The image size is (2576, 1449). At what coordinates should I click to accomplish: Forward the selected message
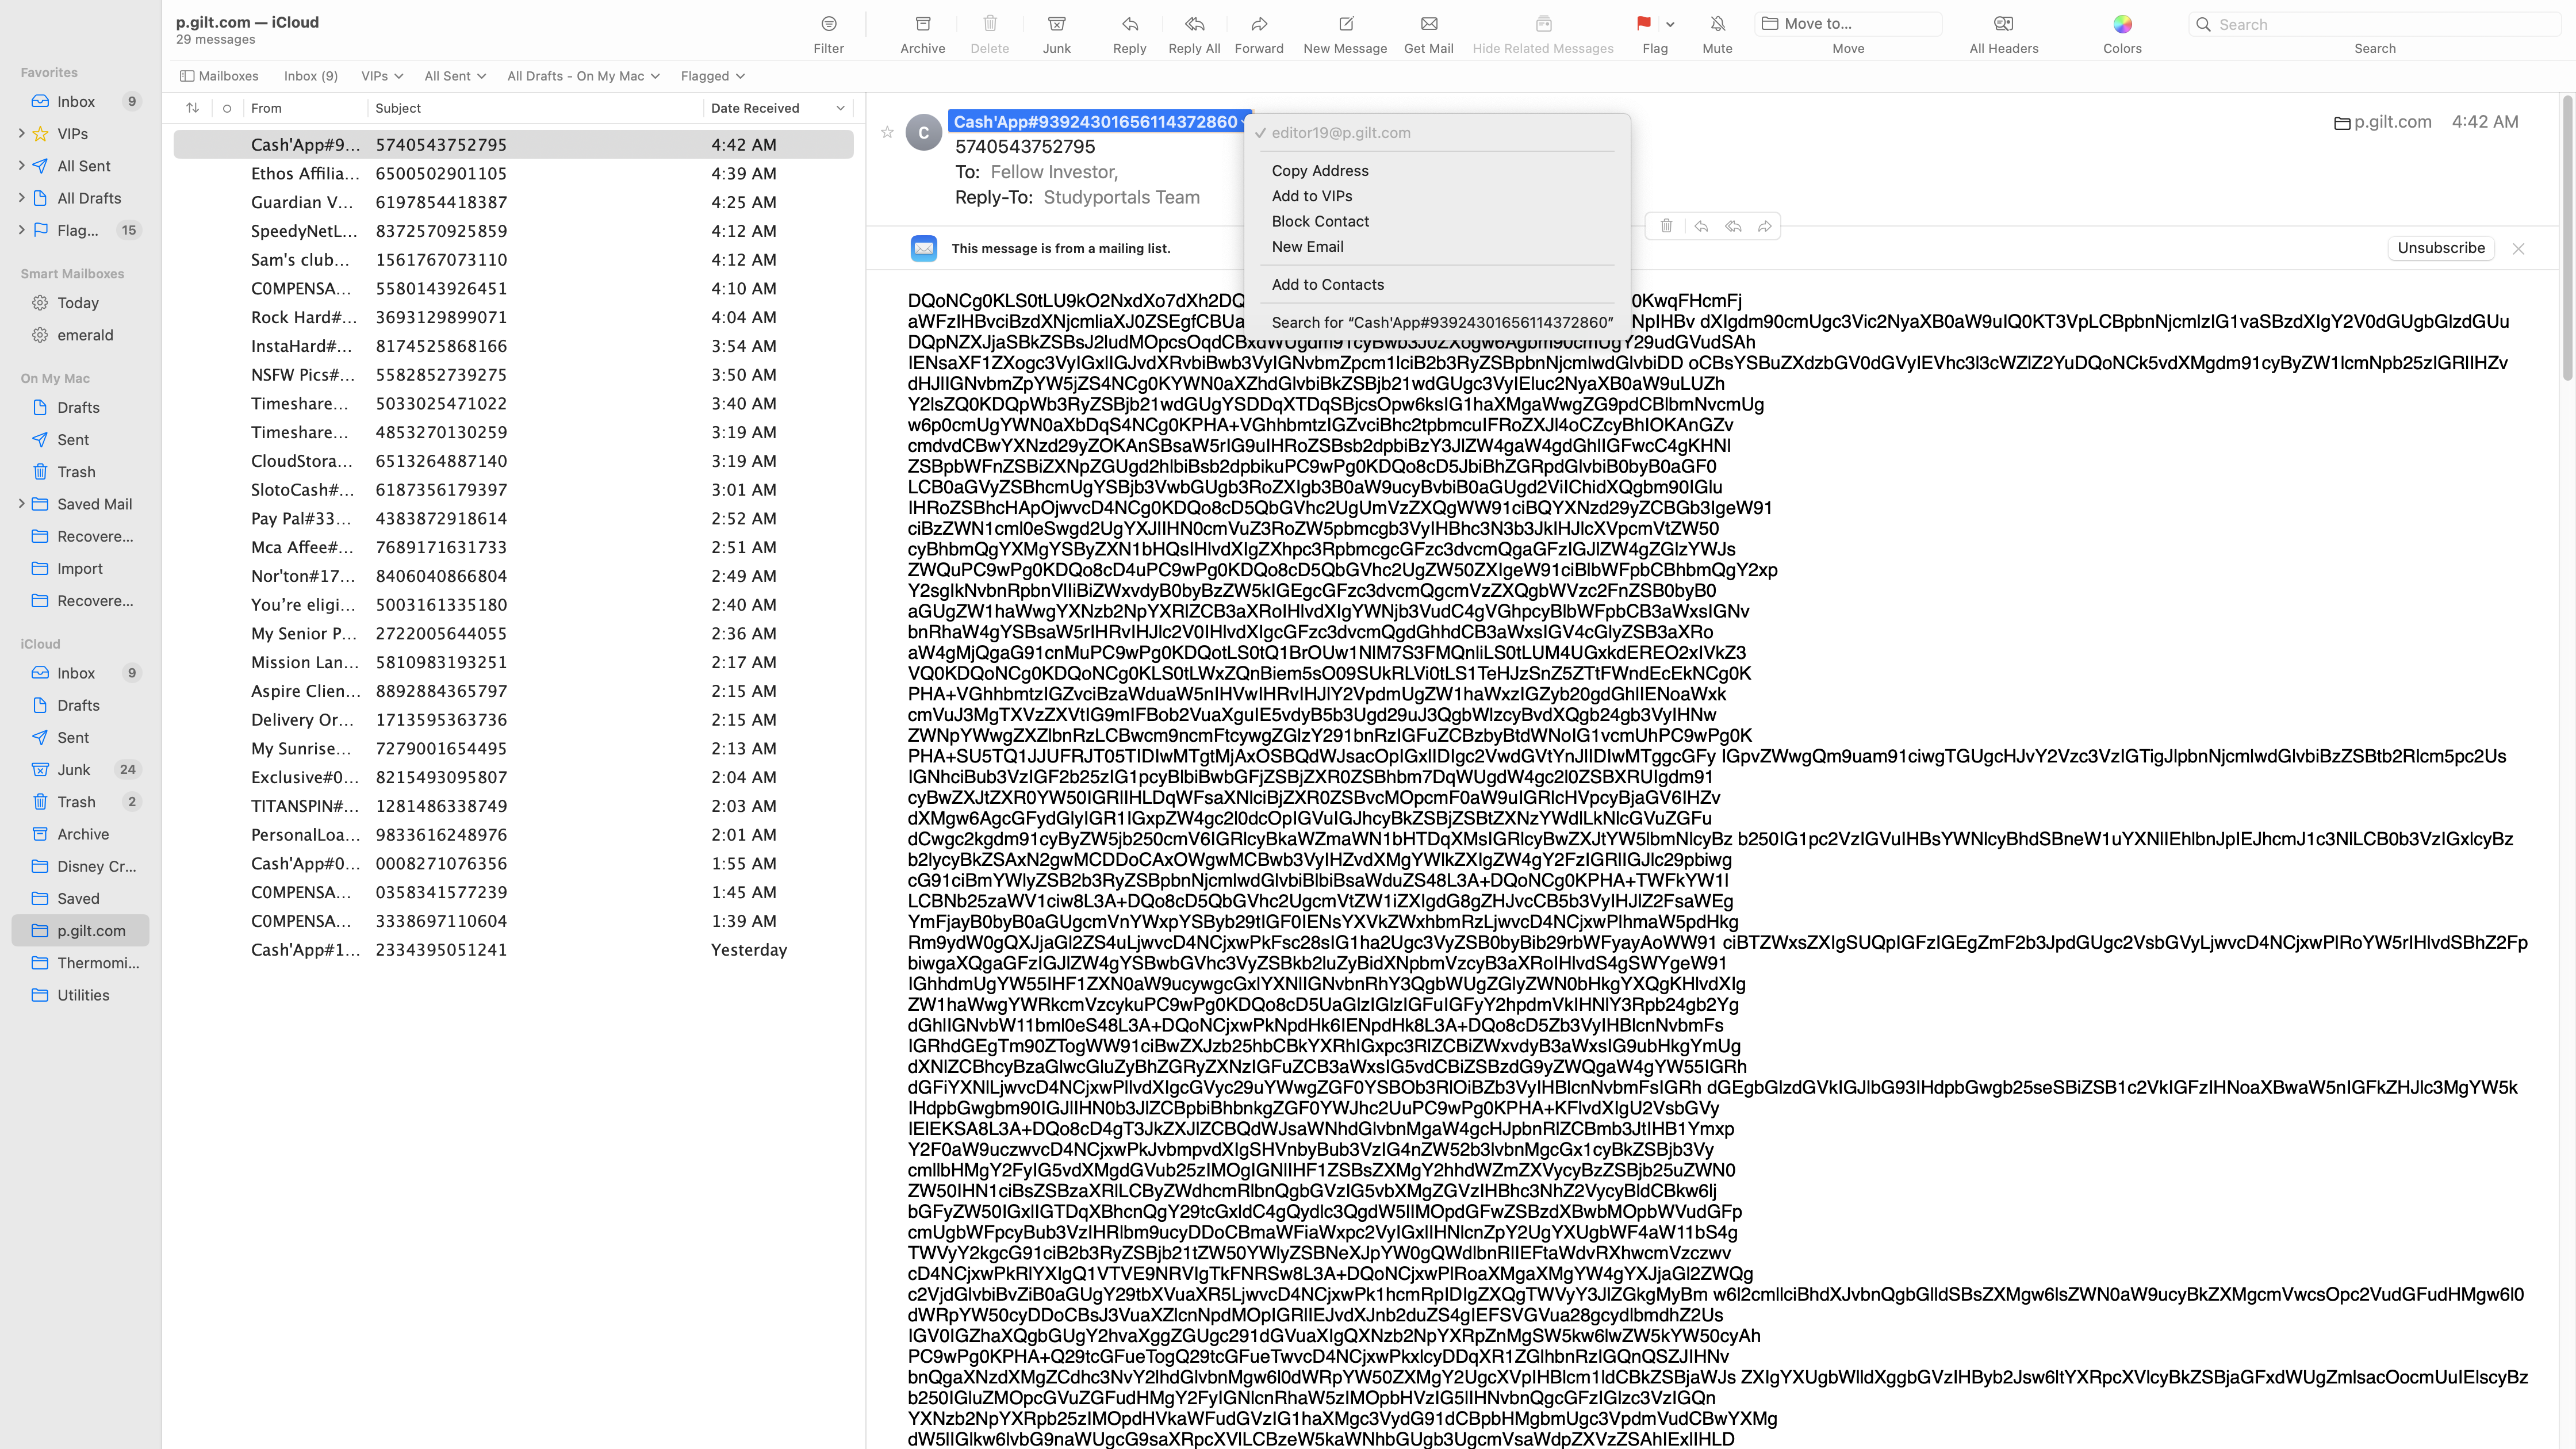(x=1259, y=24)
